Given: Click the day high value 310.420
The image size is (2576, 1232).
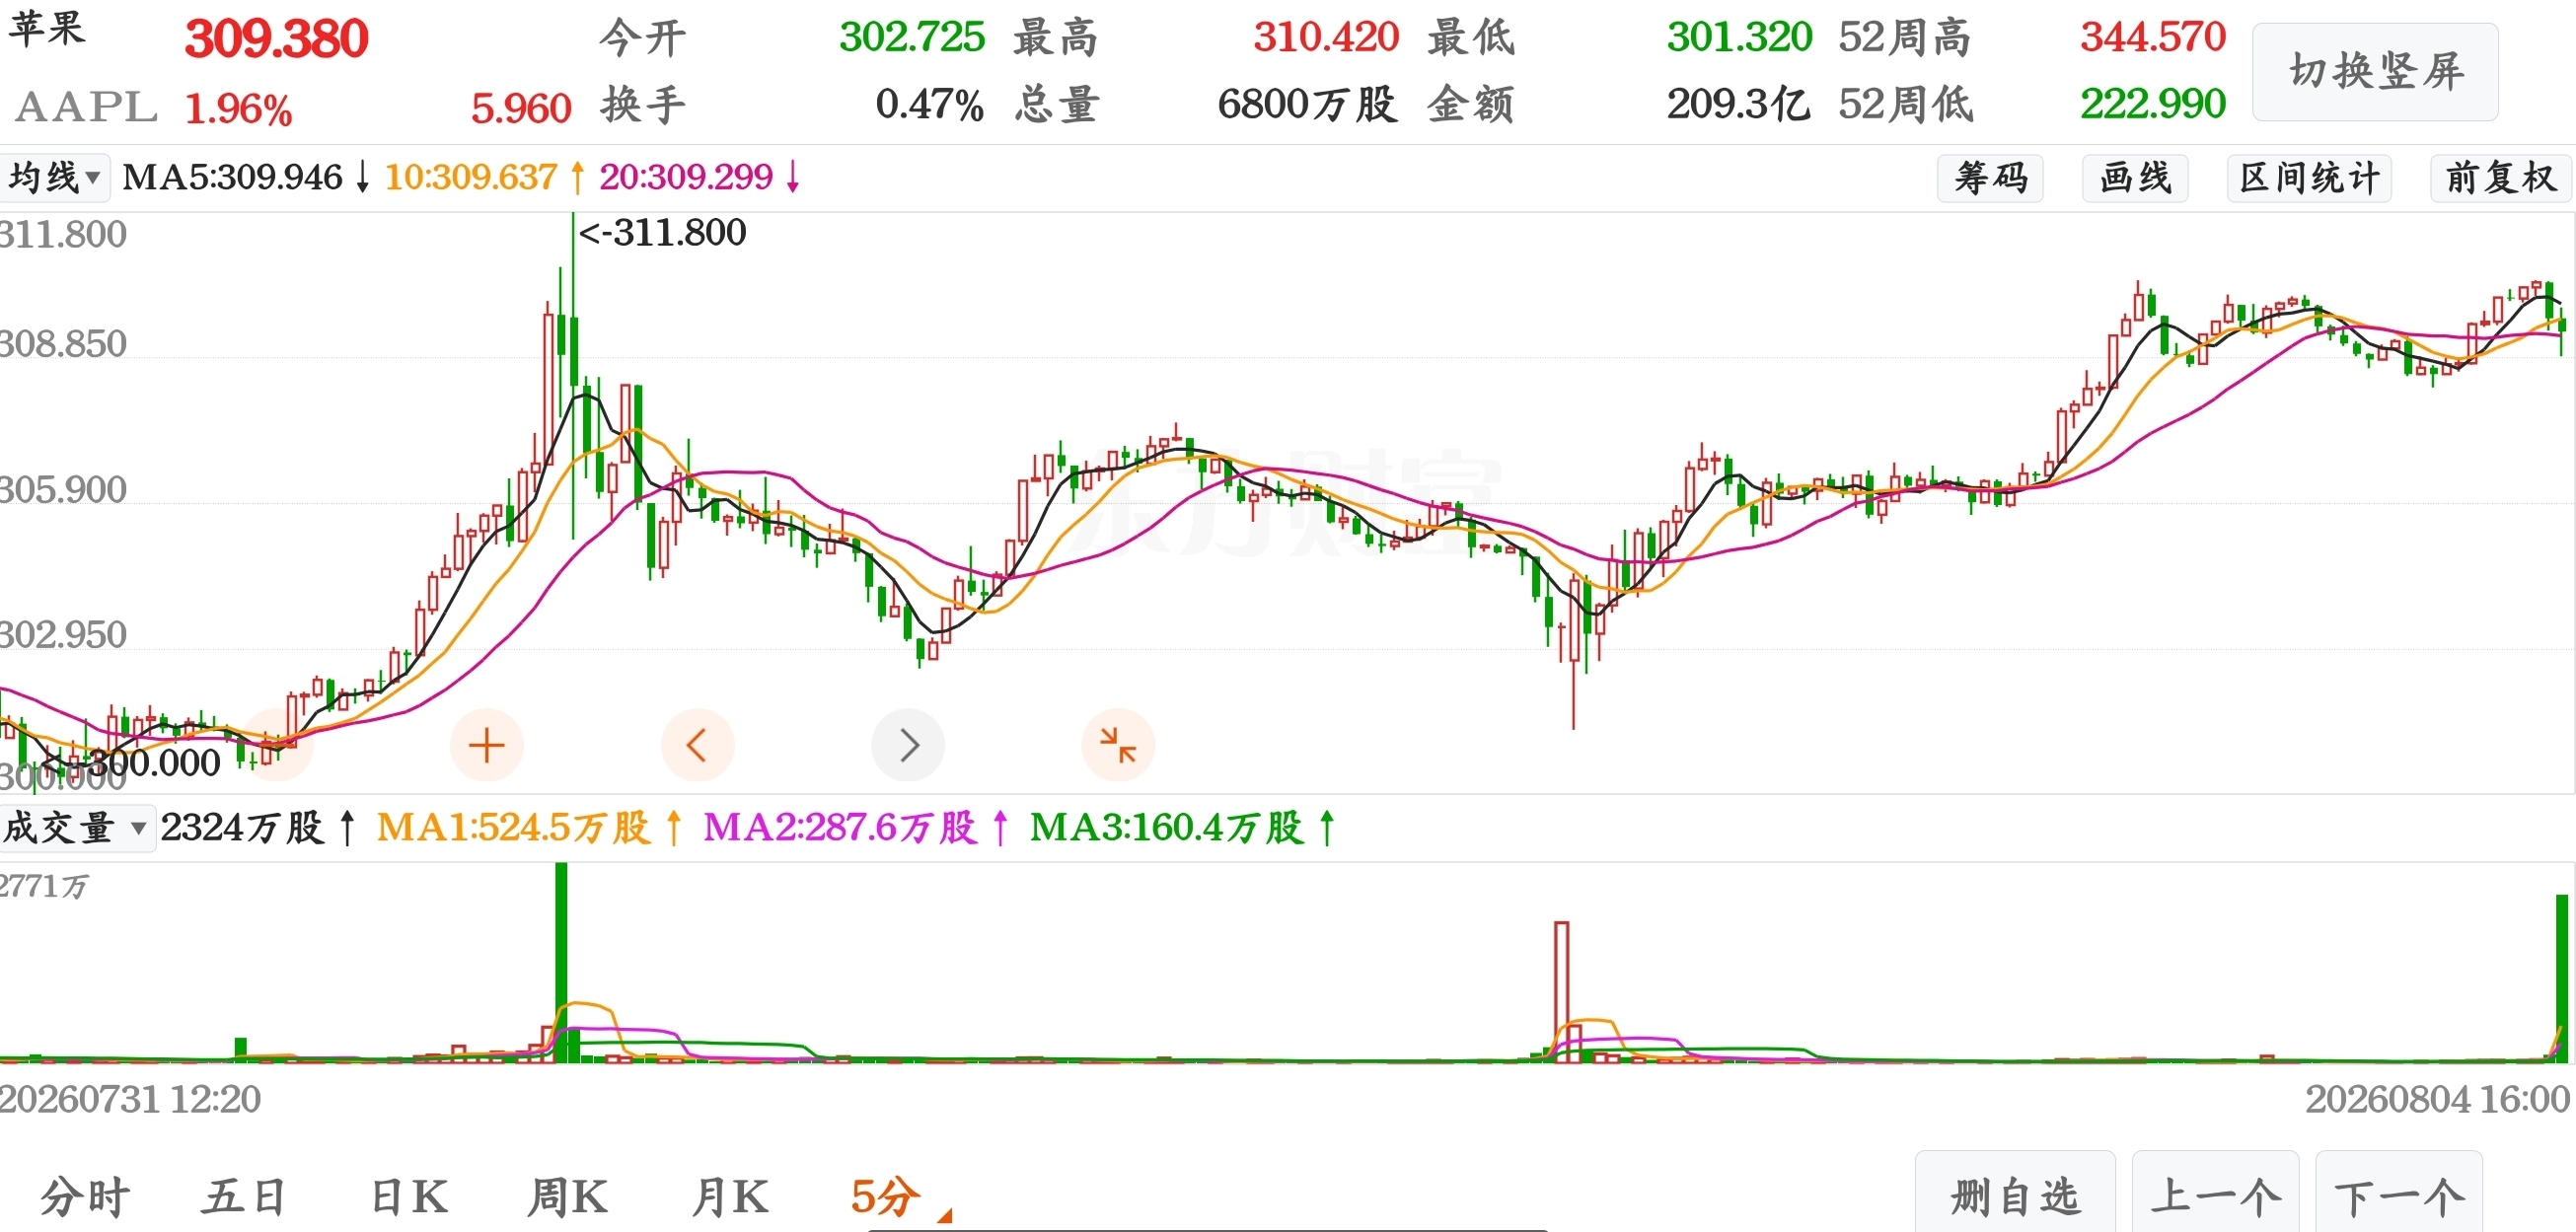Looking at the screenshot, I should [x=1326, y=37].
